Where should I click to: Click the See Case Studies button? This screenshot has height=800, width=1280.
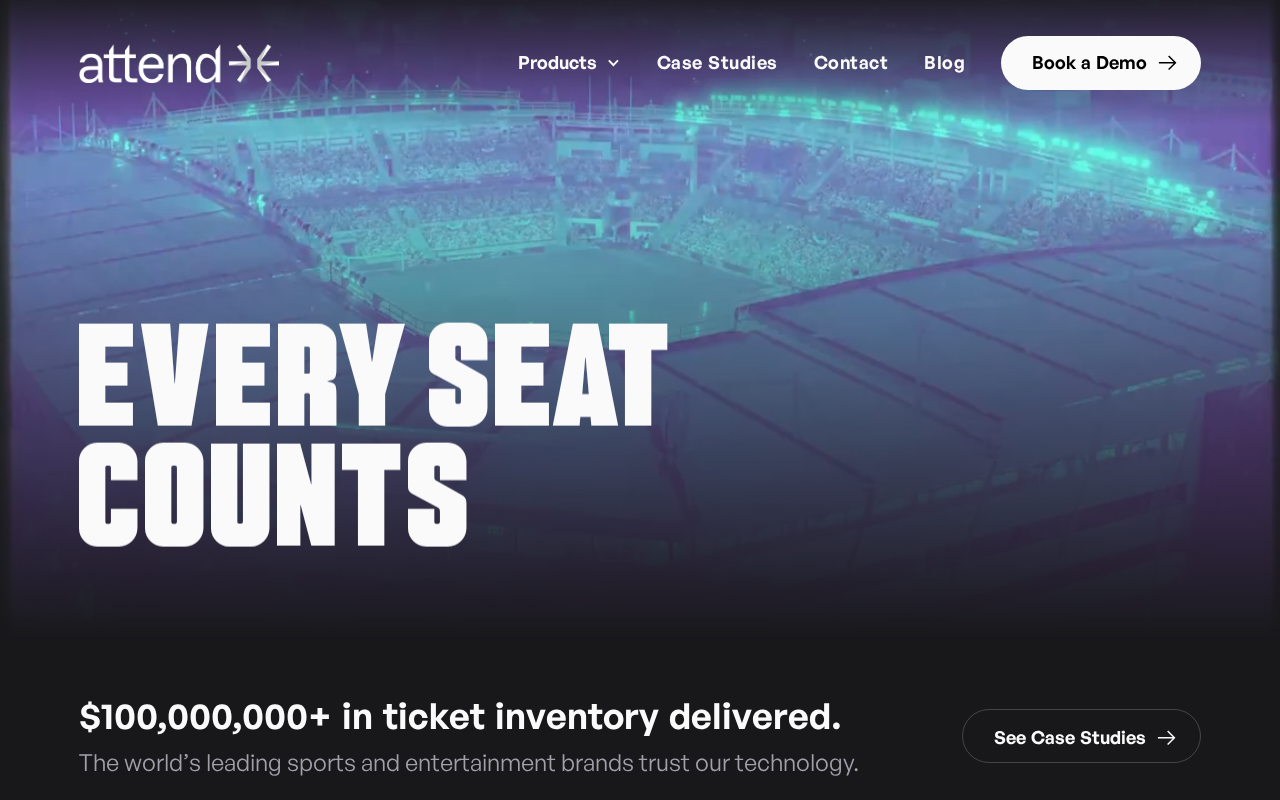1069,738
